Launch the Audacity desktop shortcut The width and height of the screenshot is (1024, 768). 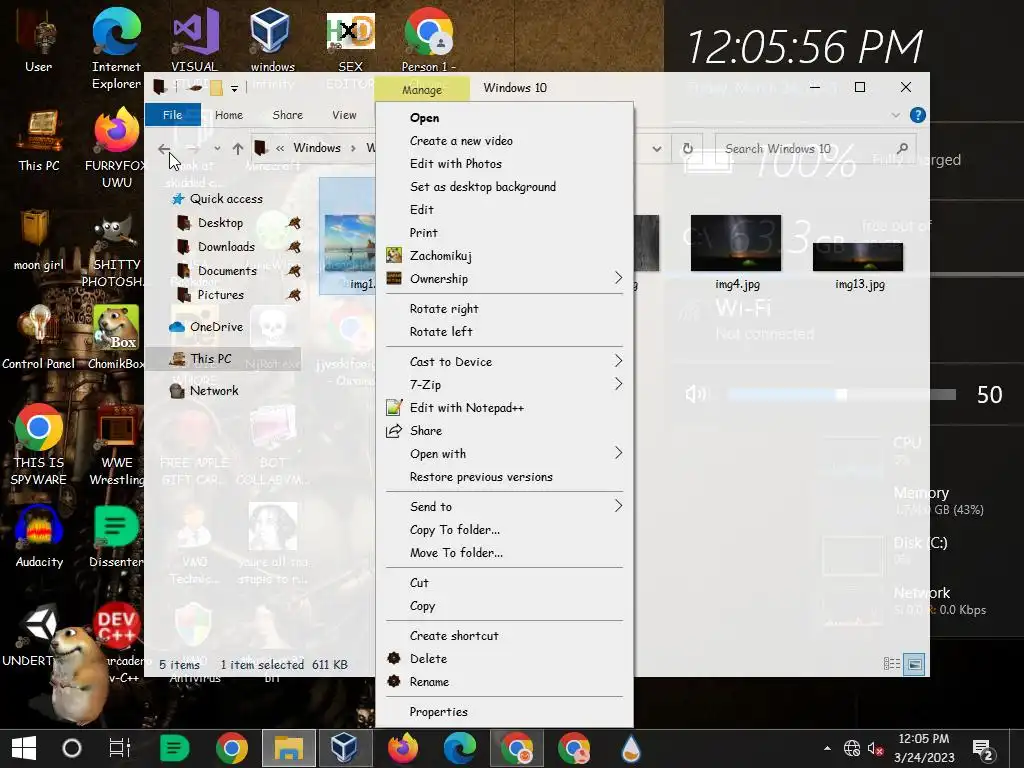pyautogui.click(x=39, y=537)
